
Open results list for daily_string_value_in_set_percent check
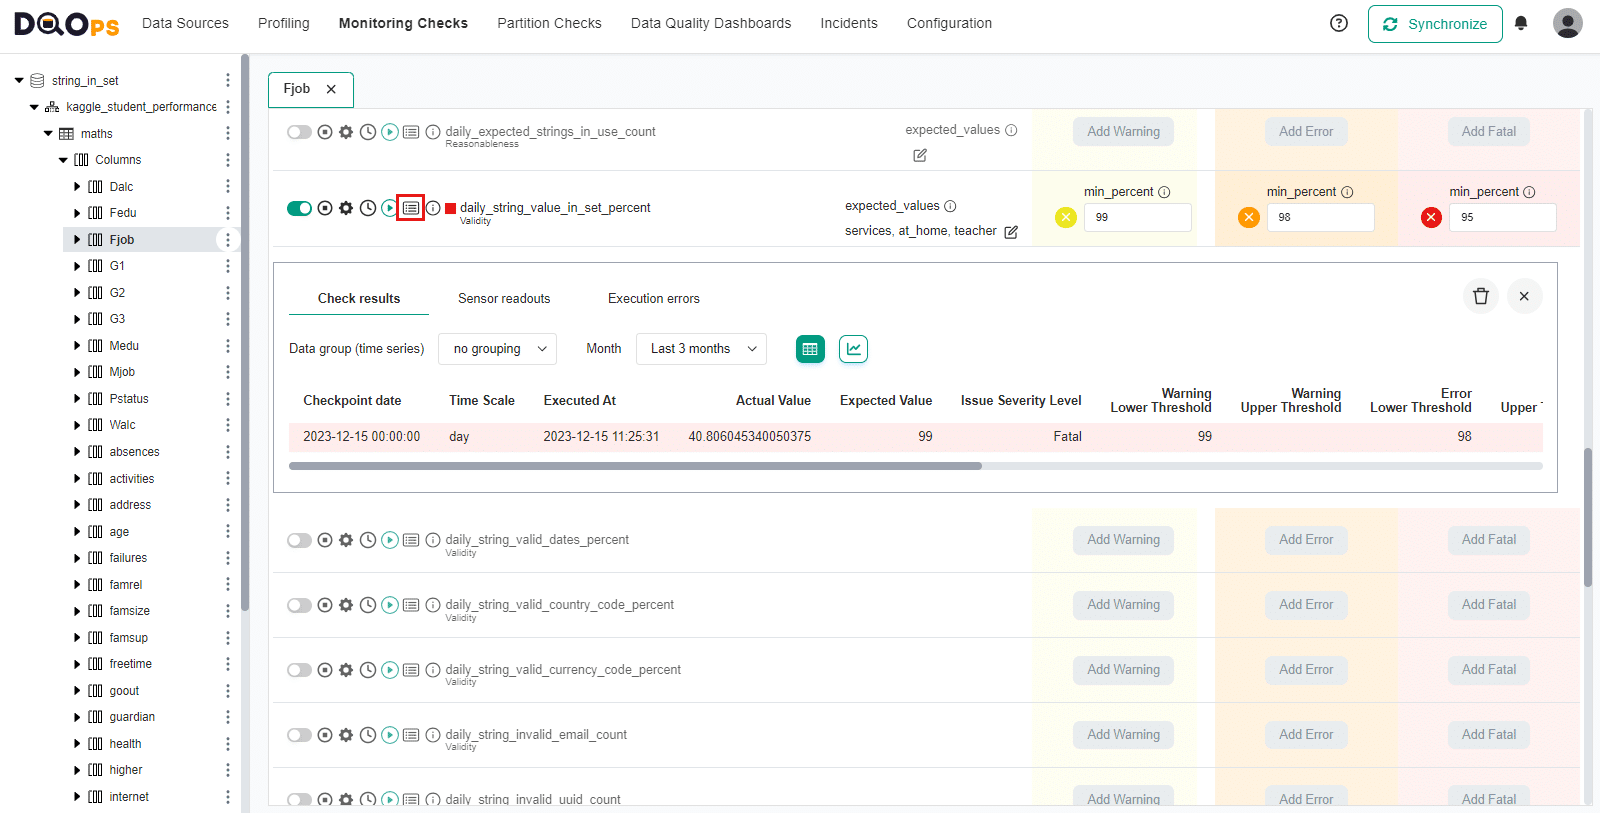(411, 208)
